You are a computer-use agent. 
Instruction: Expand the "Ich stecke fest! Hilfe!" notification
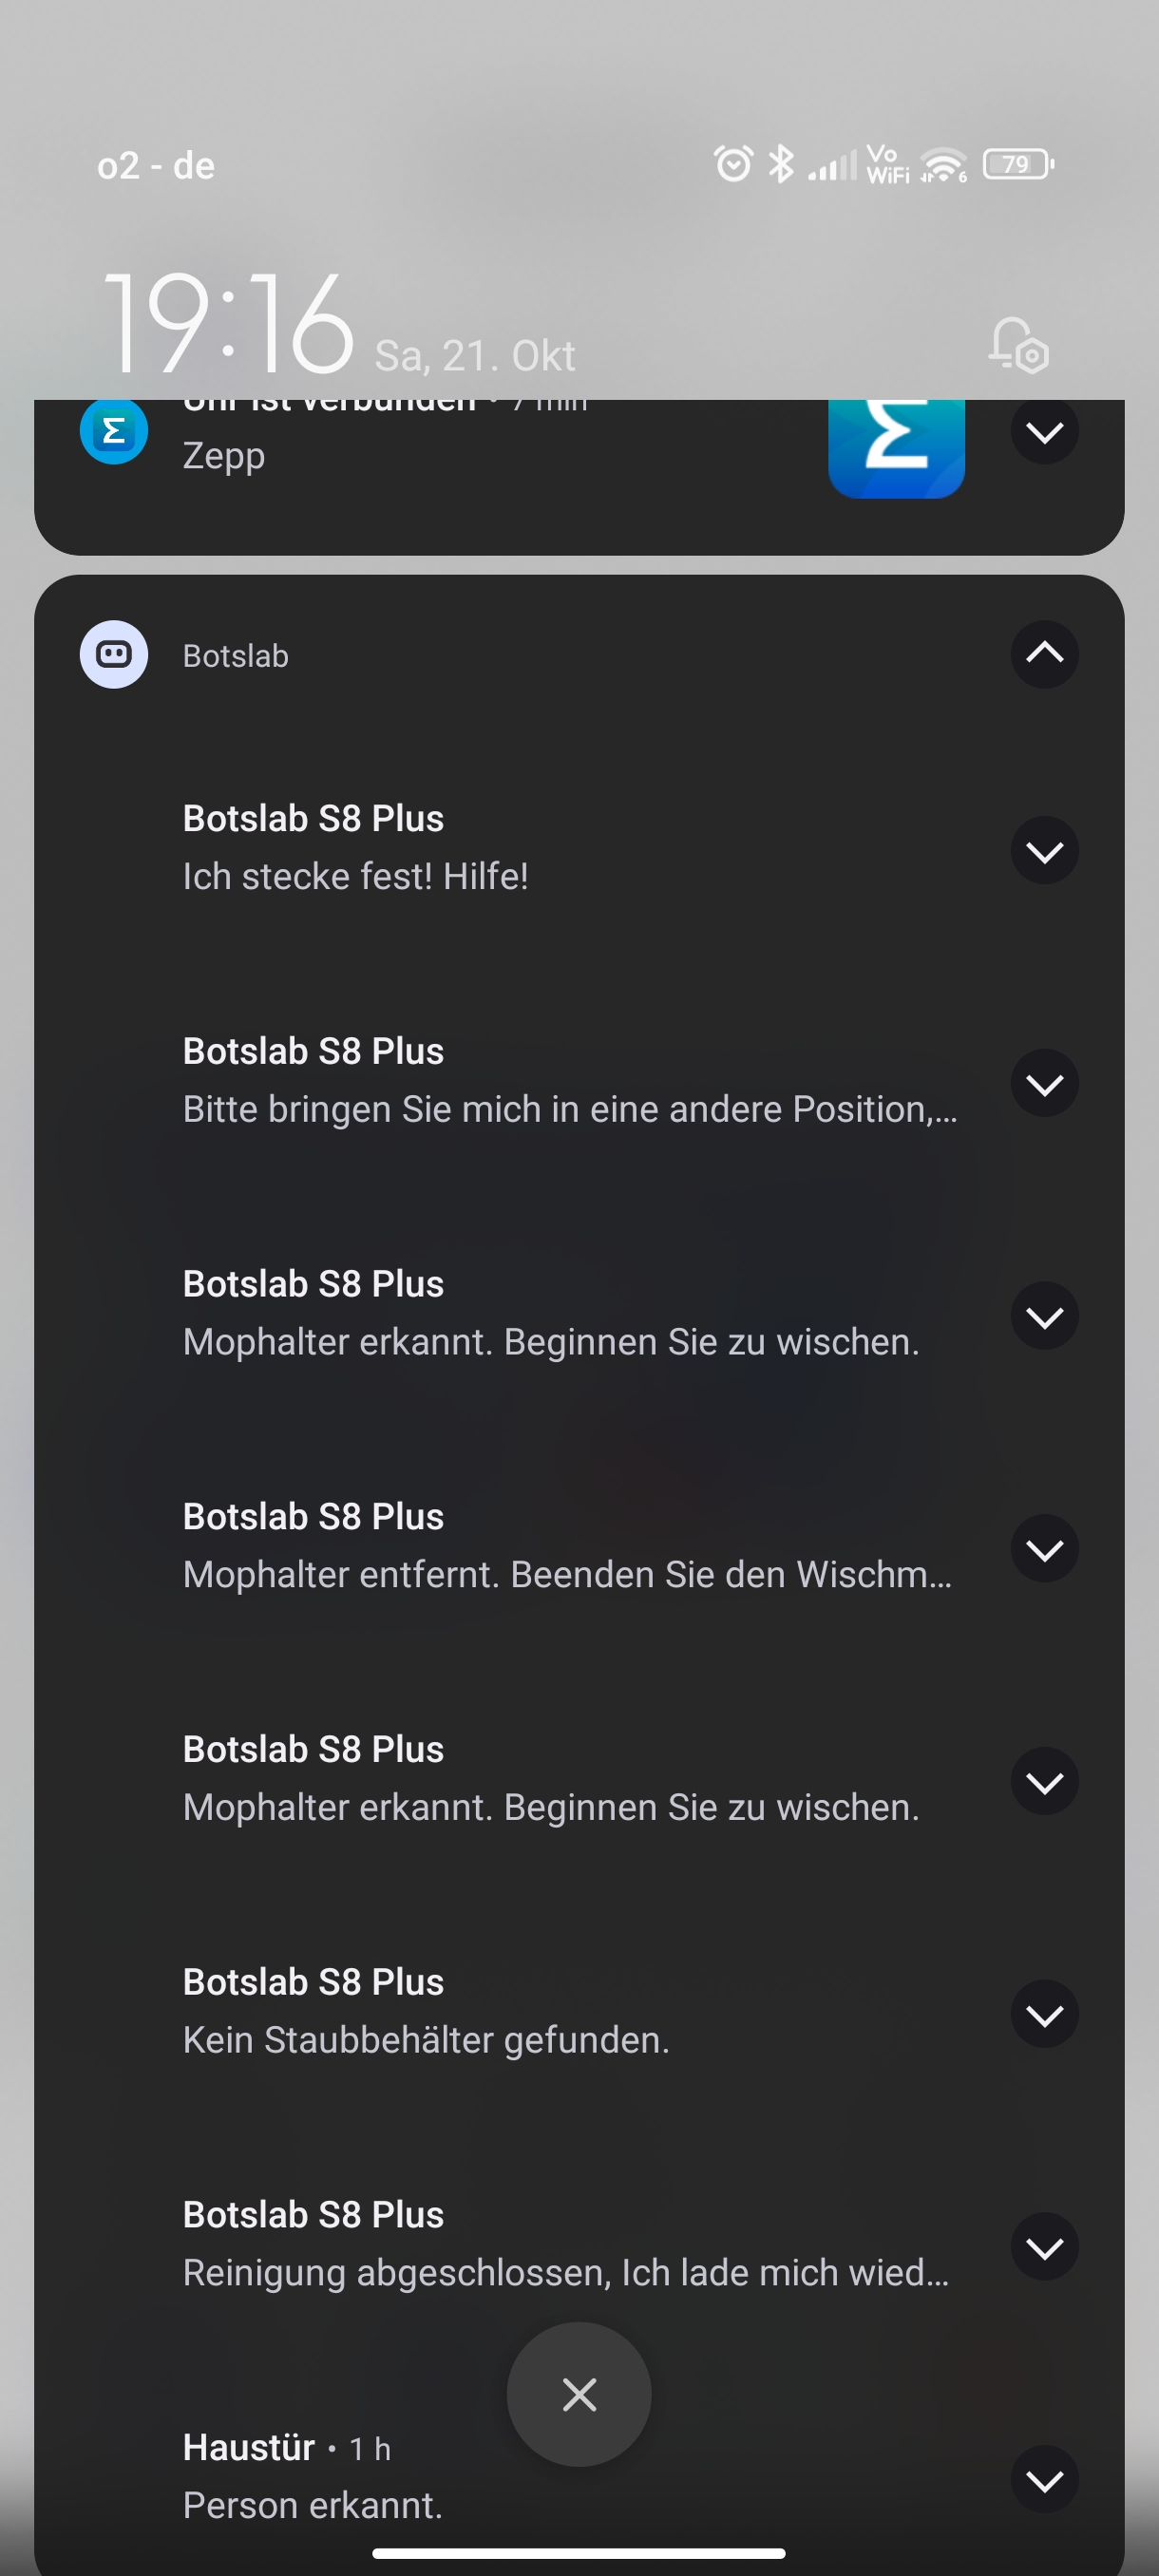tap(1044, 851)
